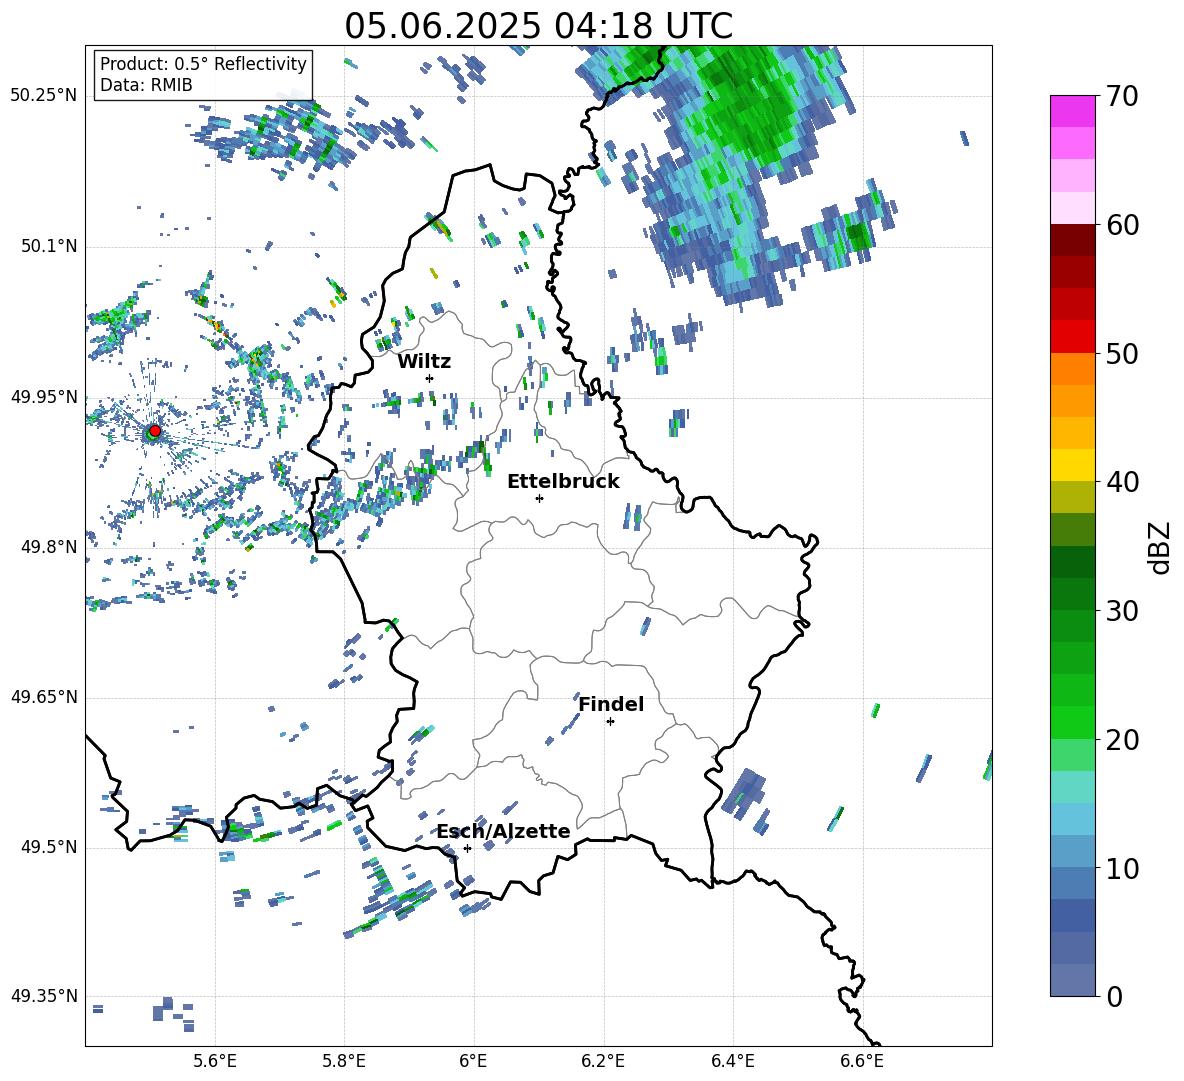1184x1081 pixels.
Task: Click the yellow colorbar swatch above 40
Action: coord(1072,465)
